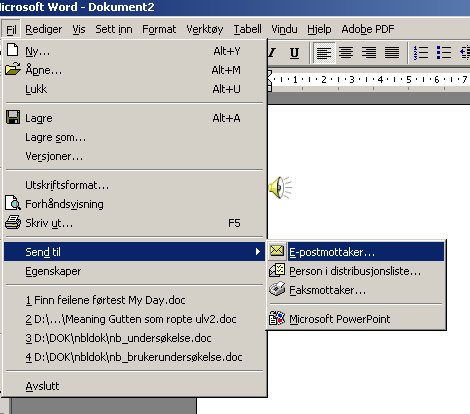470x414 pixels.
Task: Click the horizontal ruler at mark 3
Action: pos(352,80)
